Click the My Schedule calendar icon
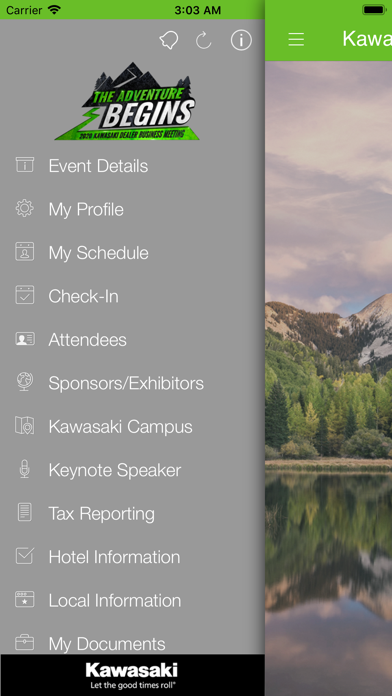The width and height of the screenshot is (392, 696). click(24, 252)
